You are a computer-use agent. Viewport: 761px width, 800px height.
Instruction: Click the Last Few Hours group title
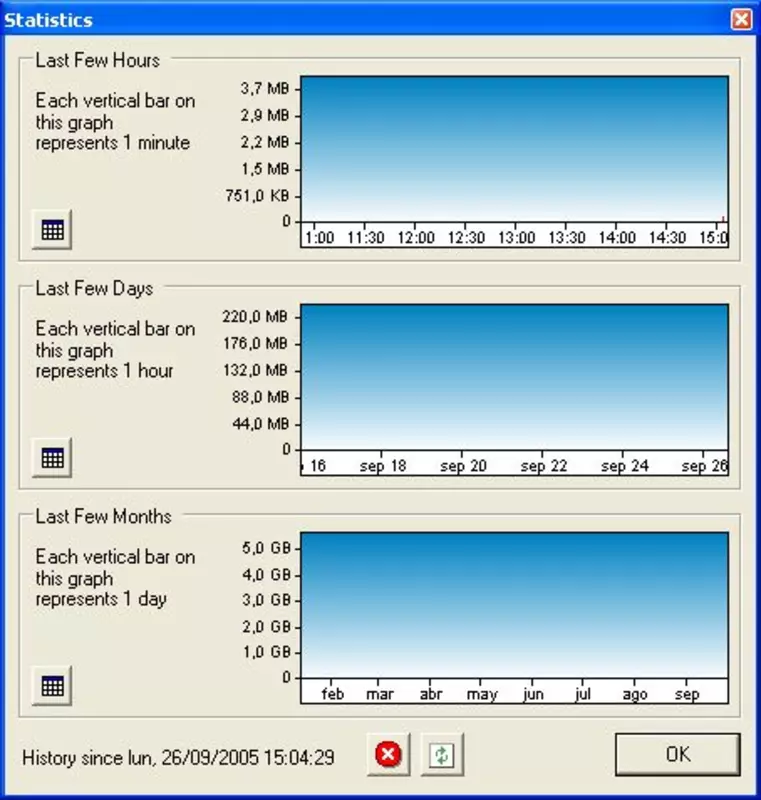[x=97, y=60]
